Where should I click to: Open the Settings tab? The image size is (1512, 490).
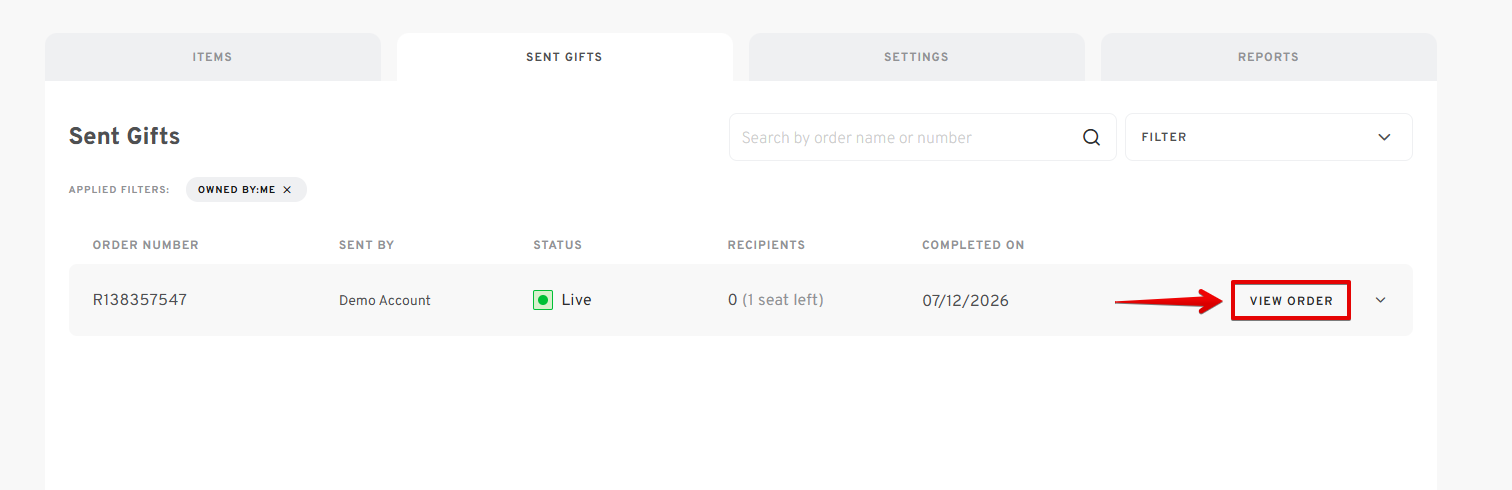click(x=916, y=57)
